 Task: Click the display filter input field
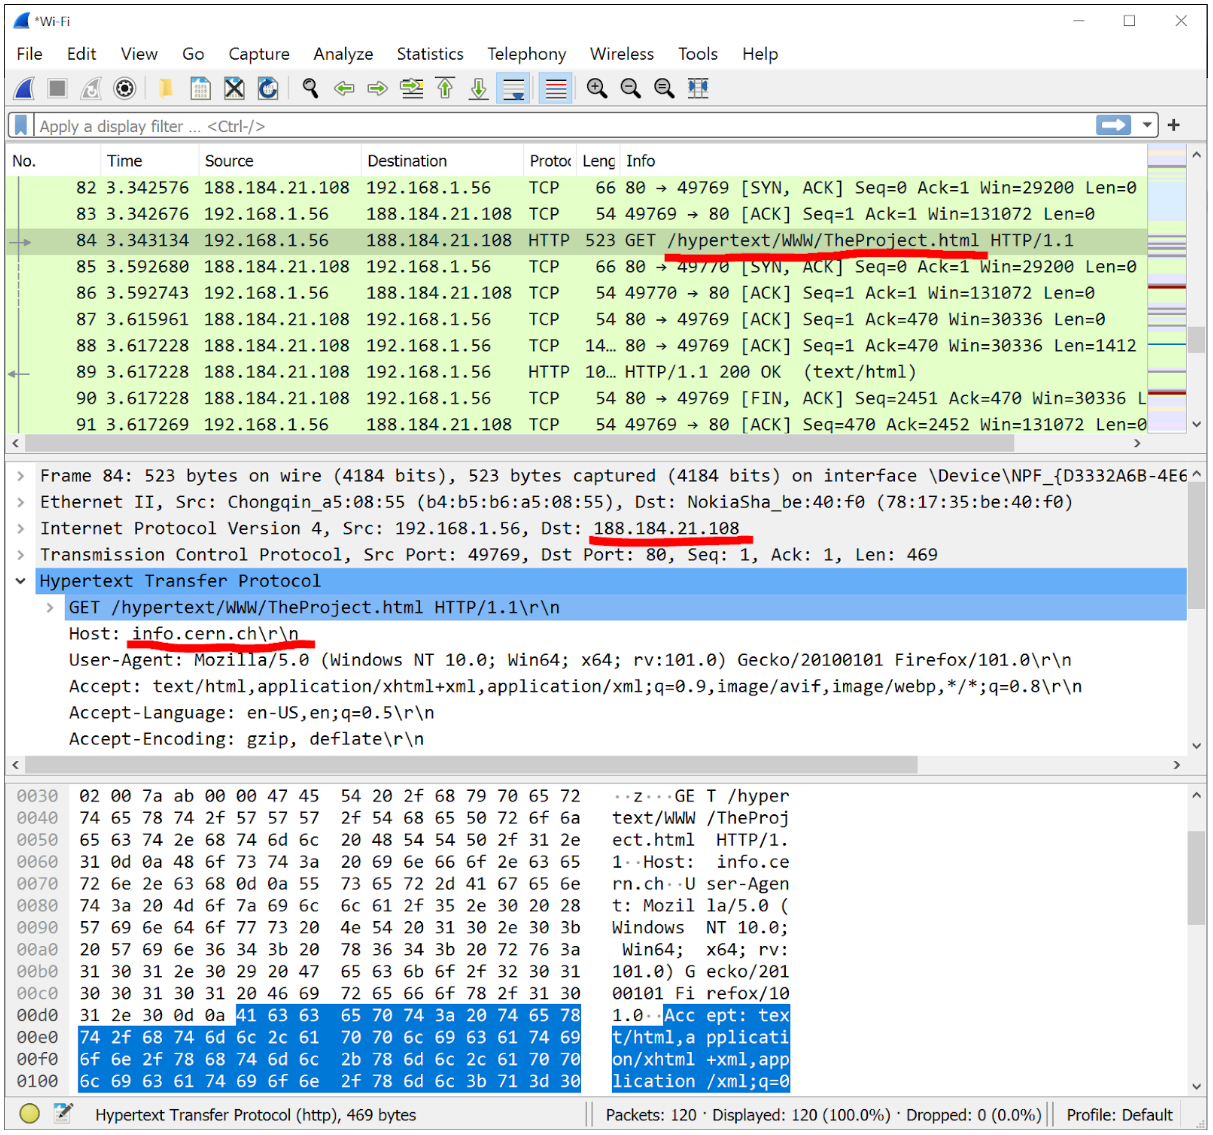click(x=565, y=126)
